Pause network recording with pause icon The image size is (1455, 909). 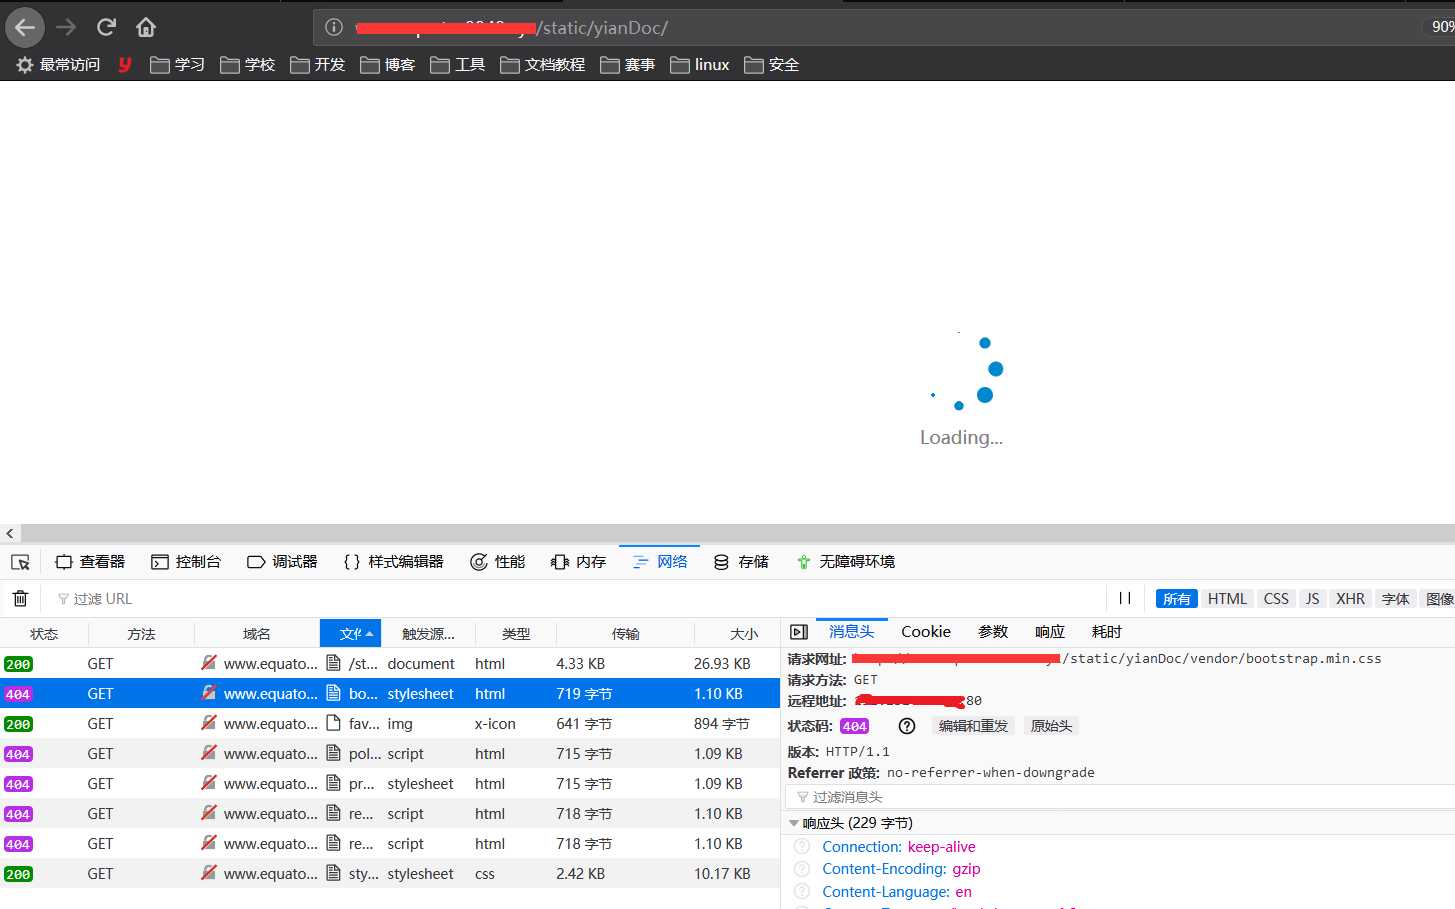(1125, 598)
